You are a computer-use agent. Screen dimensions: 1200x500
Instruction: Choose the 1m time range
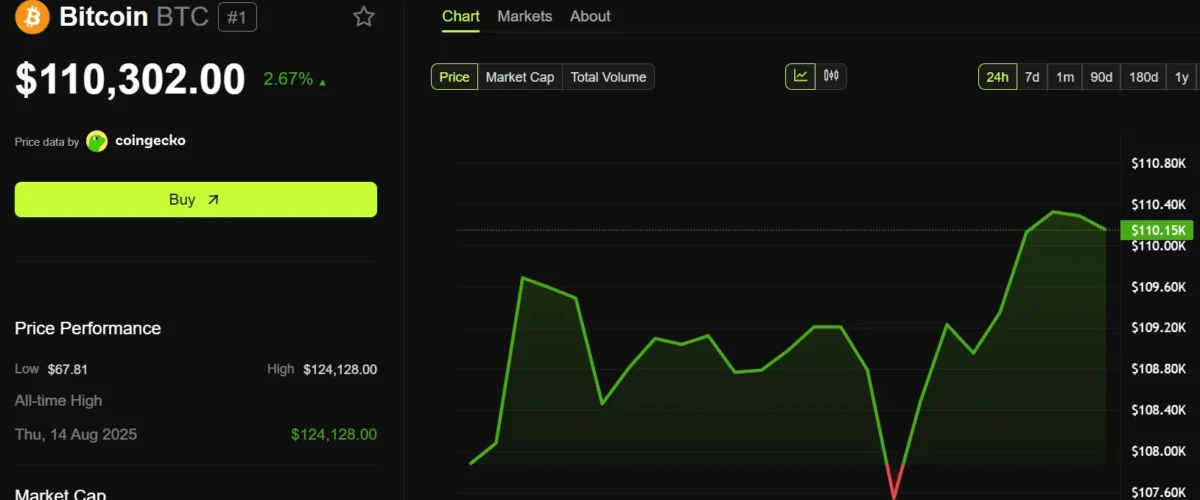[x=1065, y=77]
